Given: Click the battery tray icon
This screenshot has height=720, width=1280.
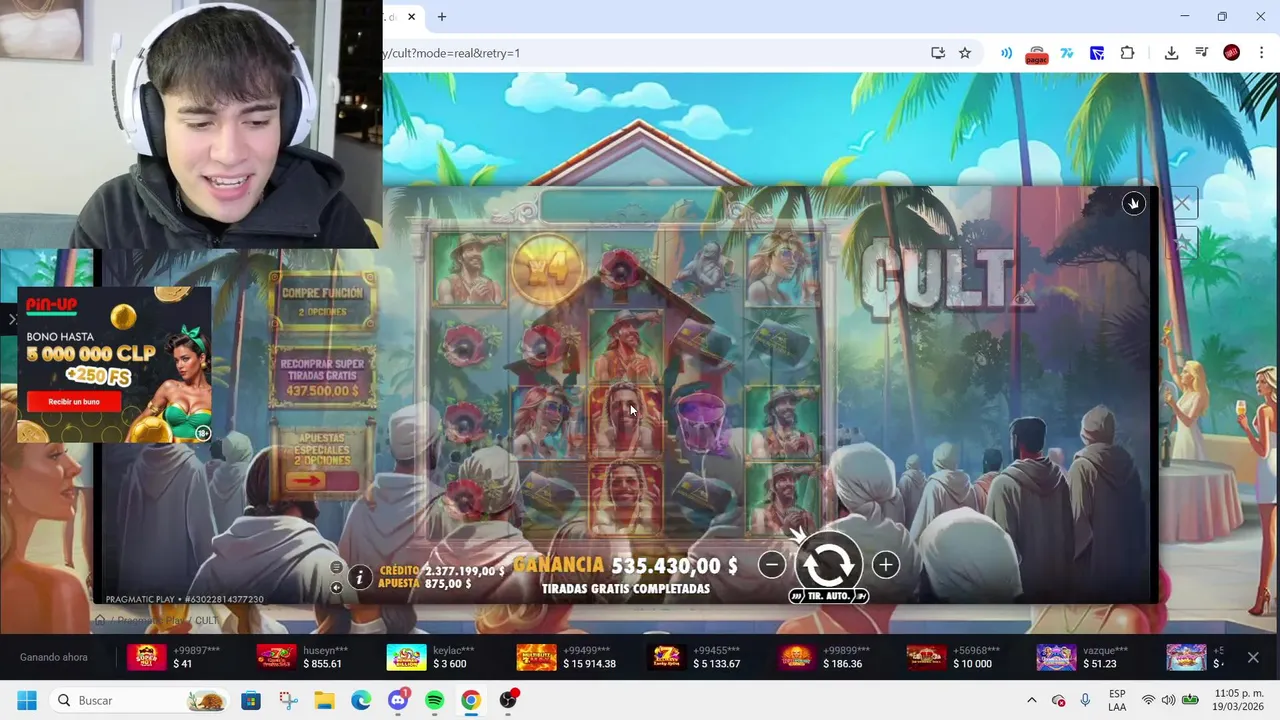Looking at the screenshot, I should coord(1190,700).
